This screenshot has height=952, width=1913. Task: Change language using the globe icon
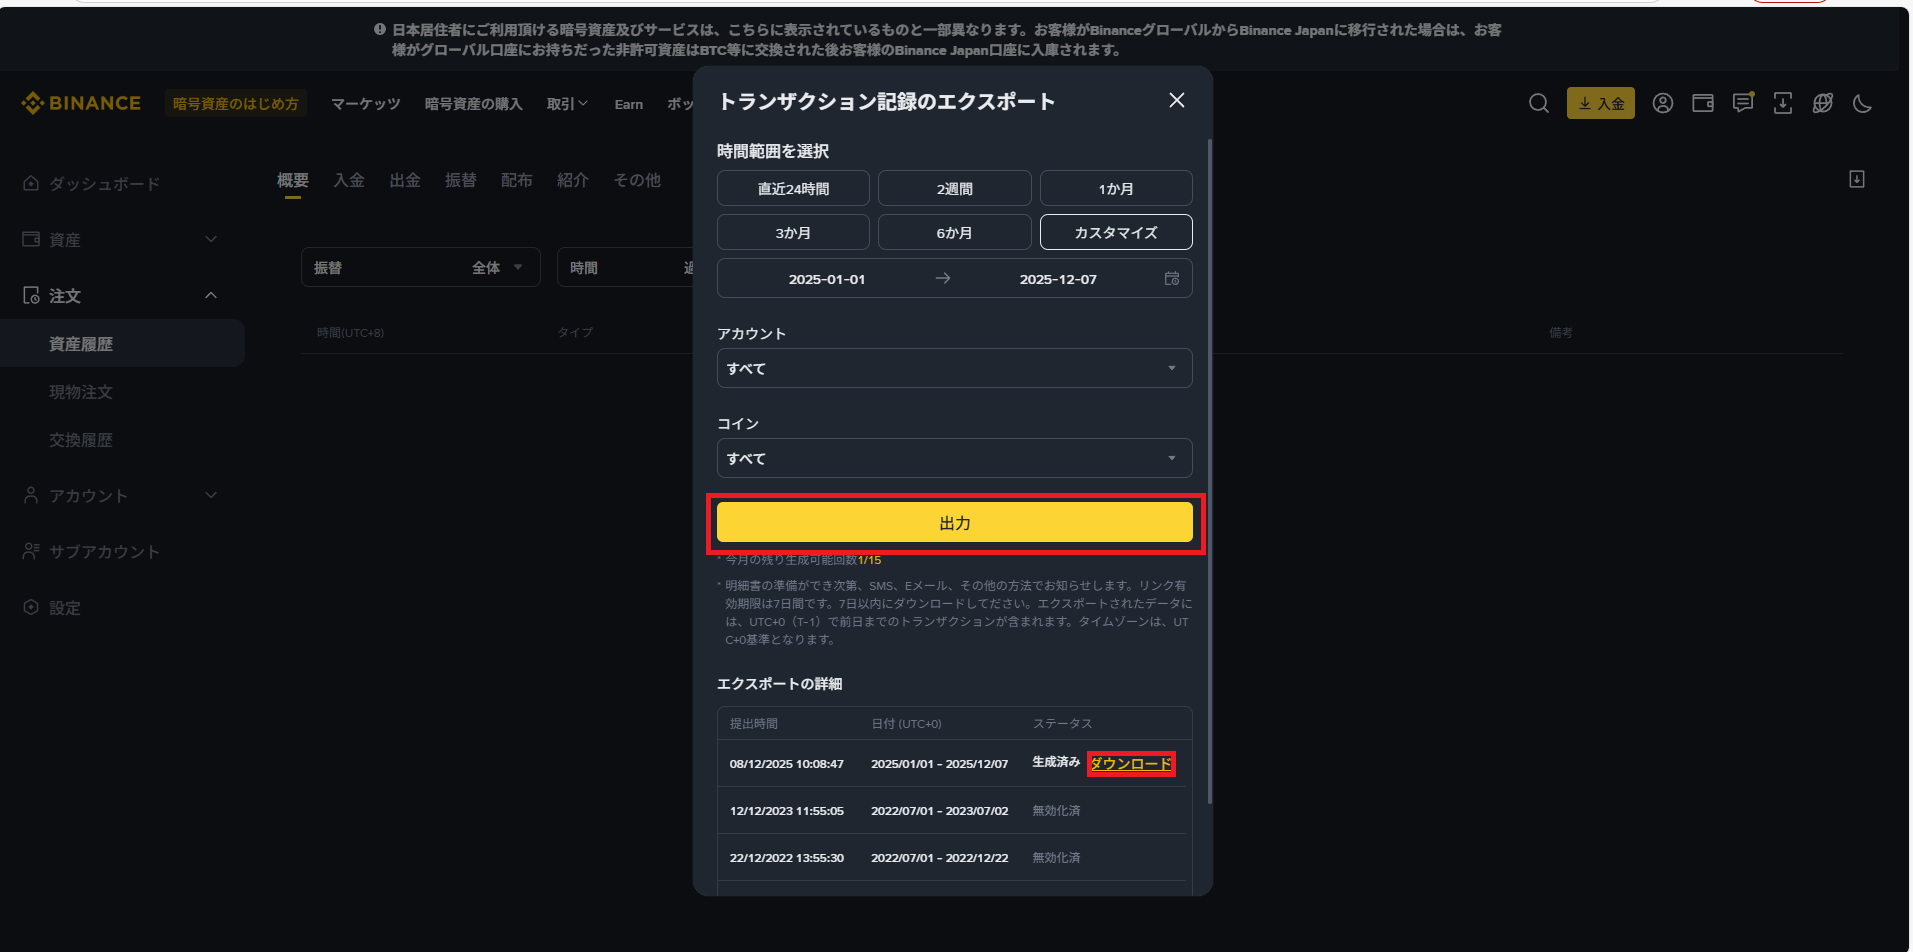[x=1822, y=103]
